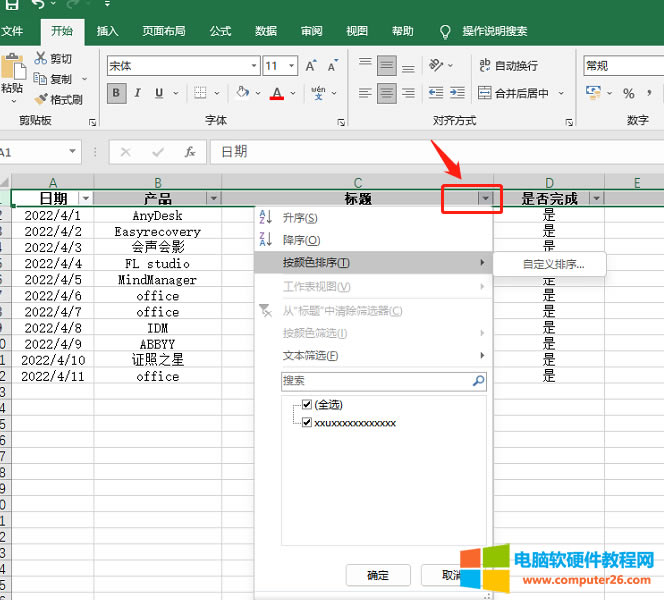The image size is (664, 600).
Task: Open the filter dropdown in 标题 column header
Action: [x=485, y=199]
